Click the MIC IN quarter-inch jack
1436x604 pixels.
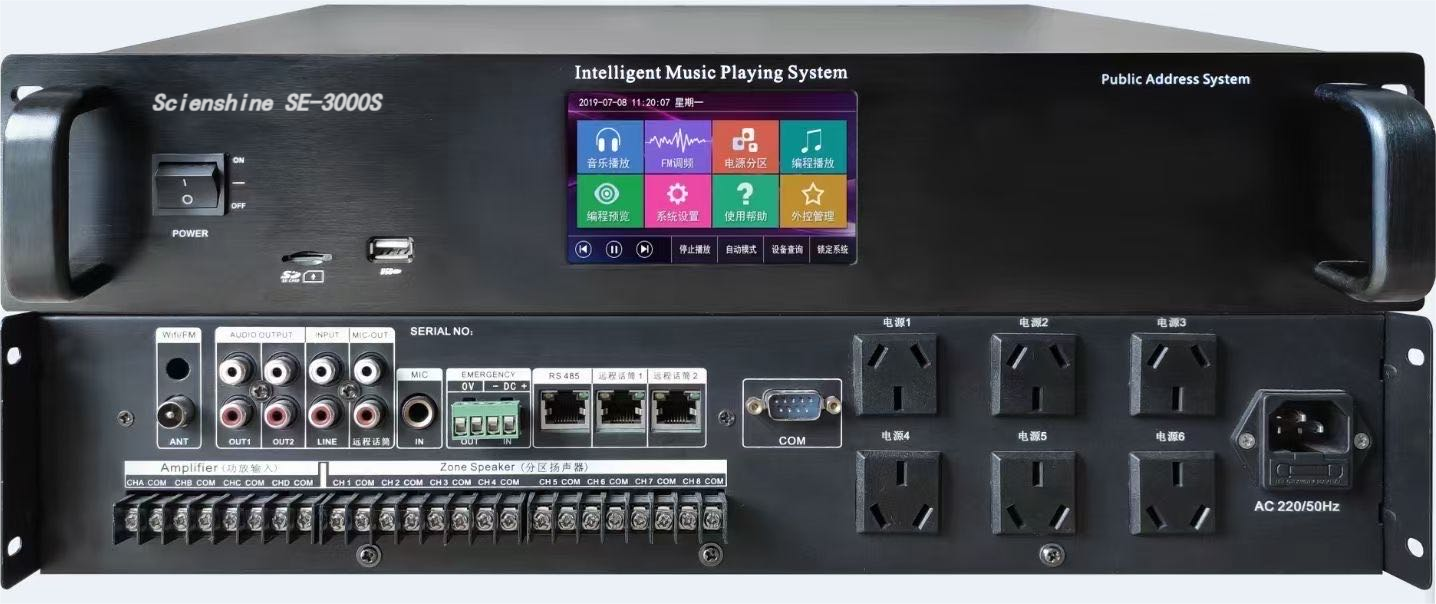(x=418, y=412)
